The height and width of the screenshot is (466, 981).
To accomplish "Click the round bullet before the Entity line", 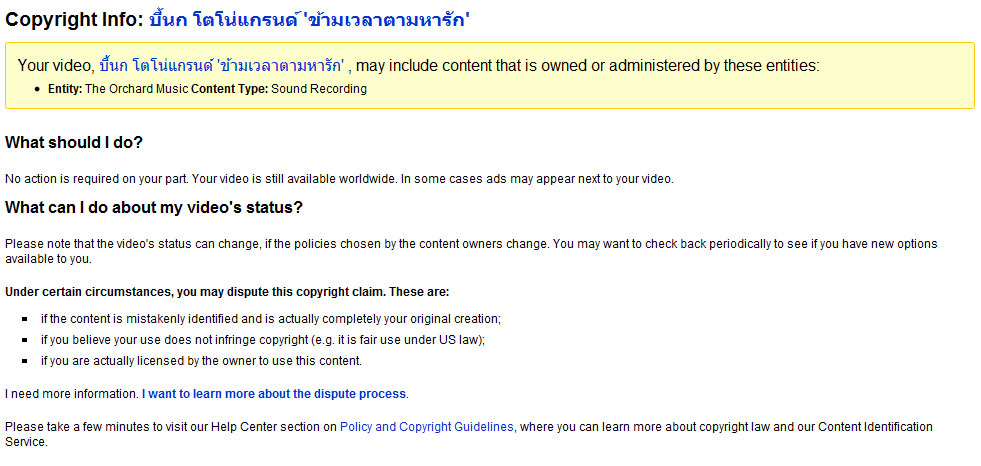I will 40,89.
